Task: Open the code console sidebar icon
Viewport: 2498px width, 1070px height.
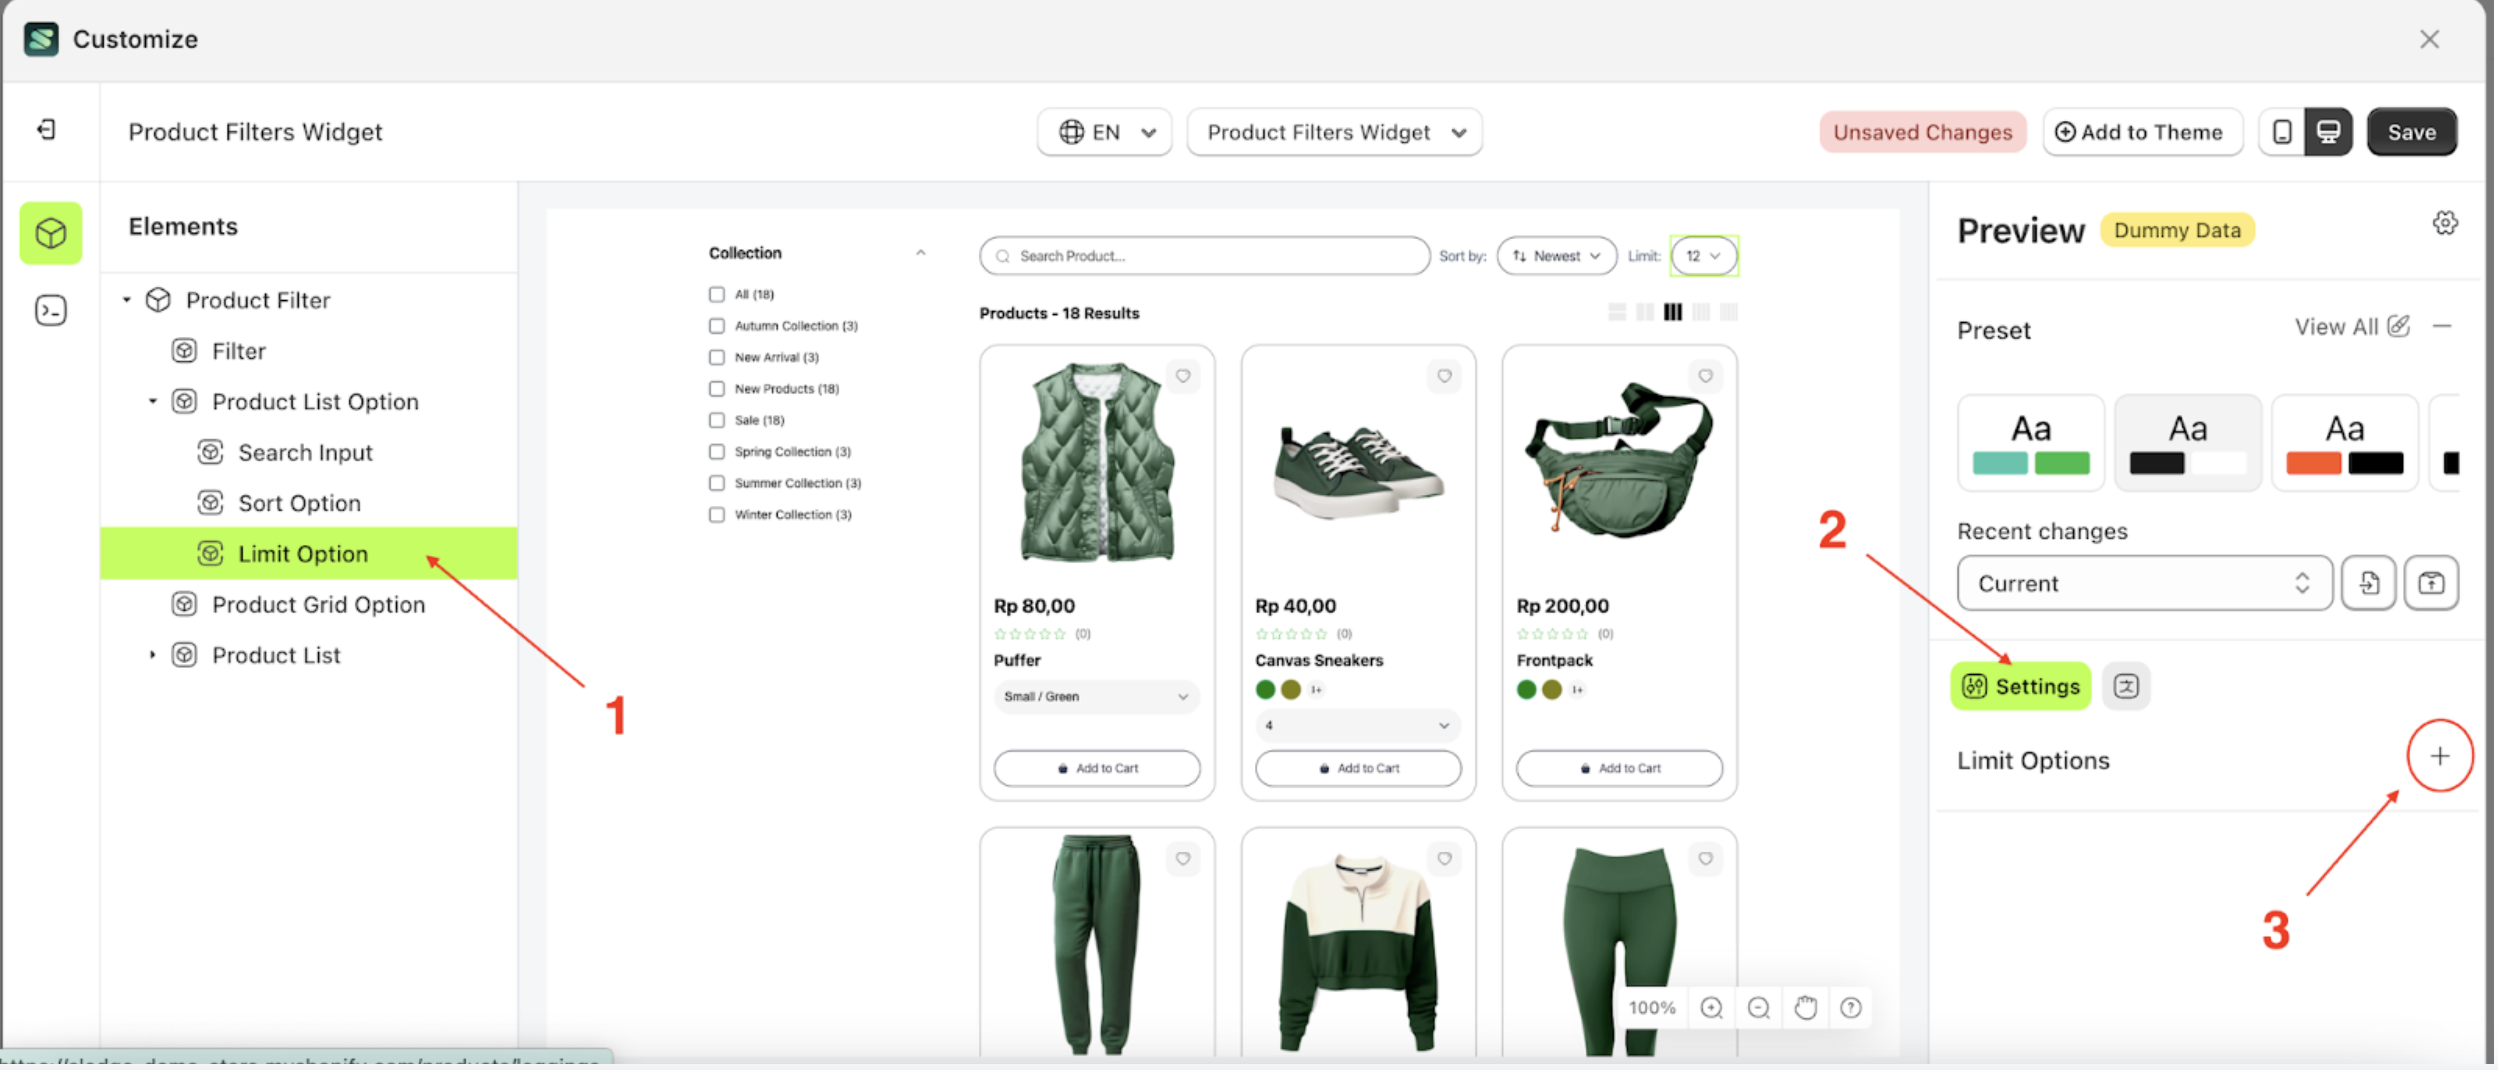Action: (50, 311)
